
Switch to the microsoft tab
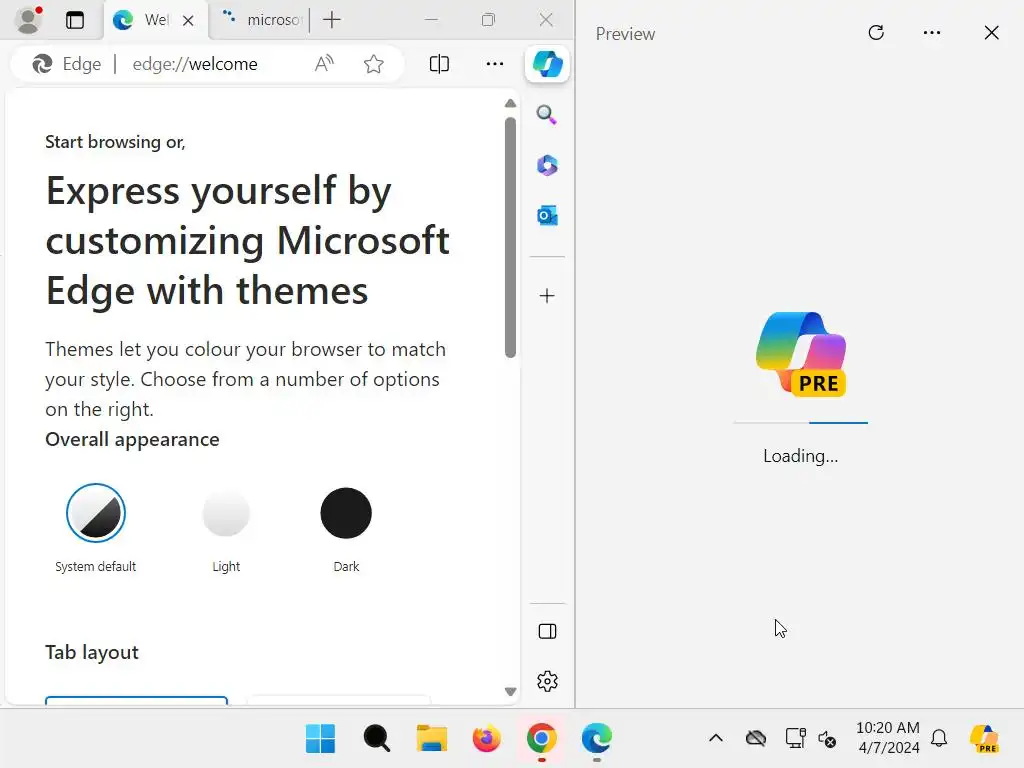pos(261,20)
